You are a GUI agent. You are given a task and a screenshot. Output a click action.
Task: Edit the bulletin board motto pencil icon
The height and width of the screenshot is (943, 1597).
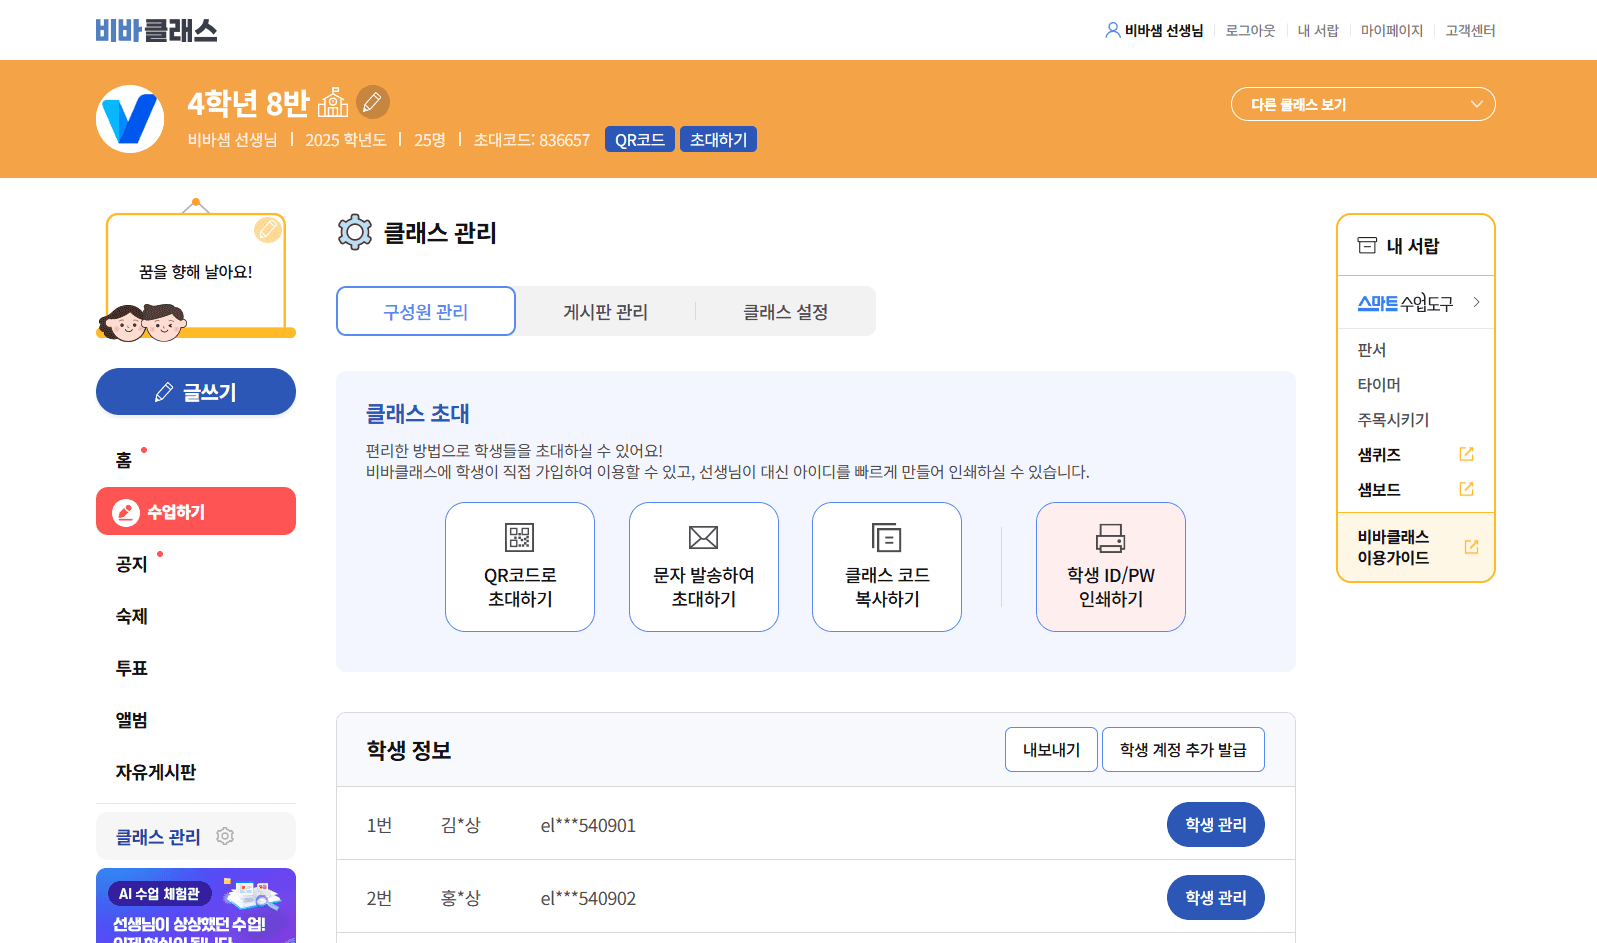coord(268,230)
